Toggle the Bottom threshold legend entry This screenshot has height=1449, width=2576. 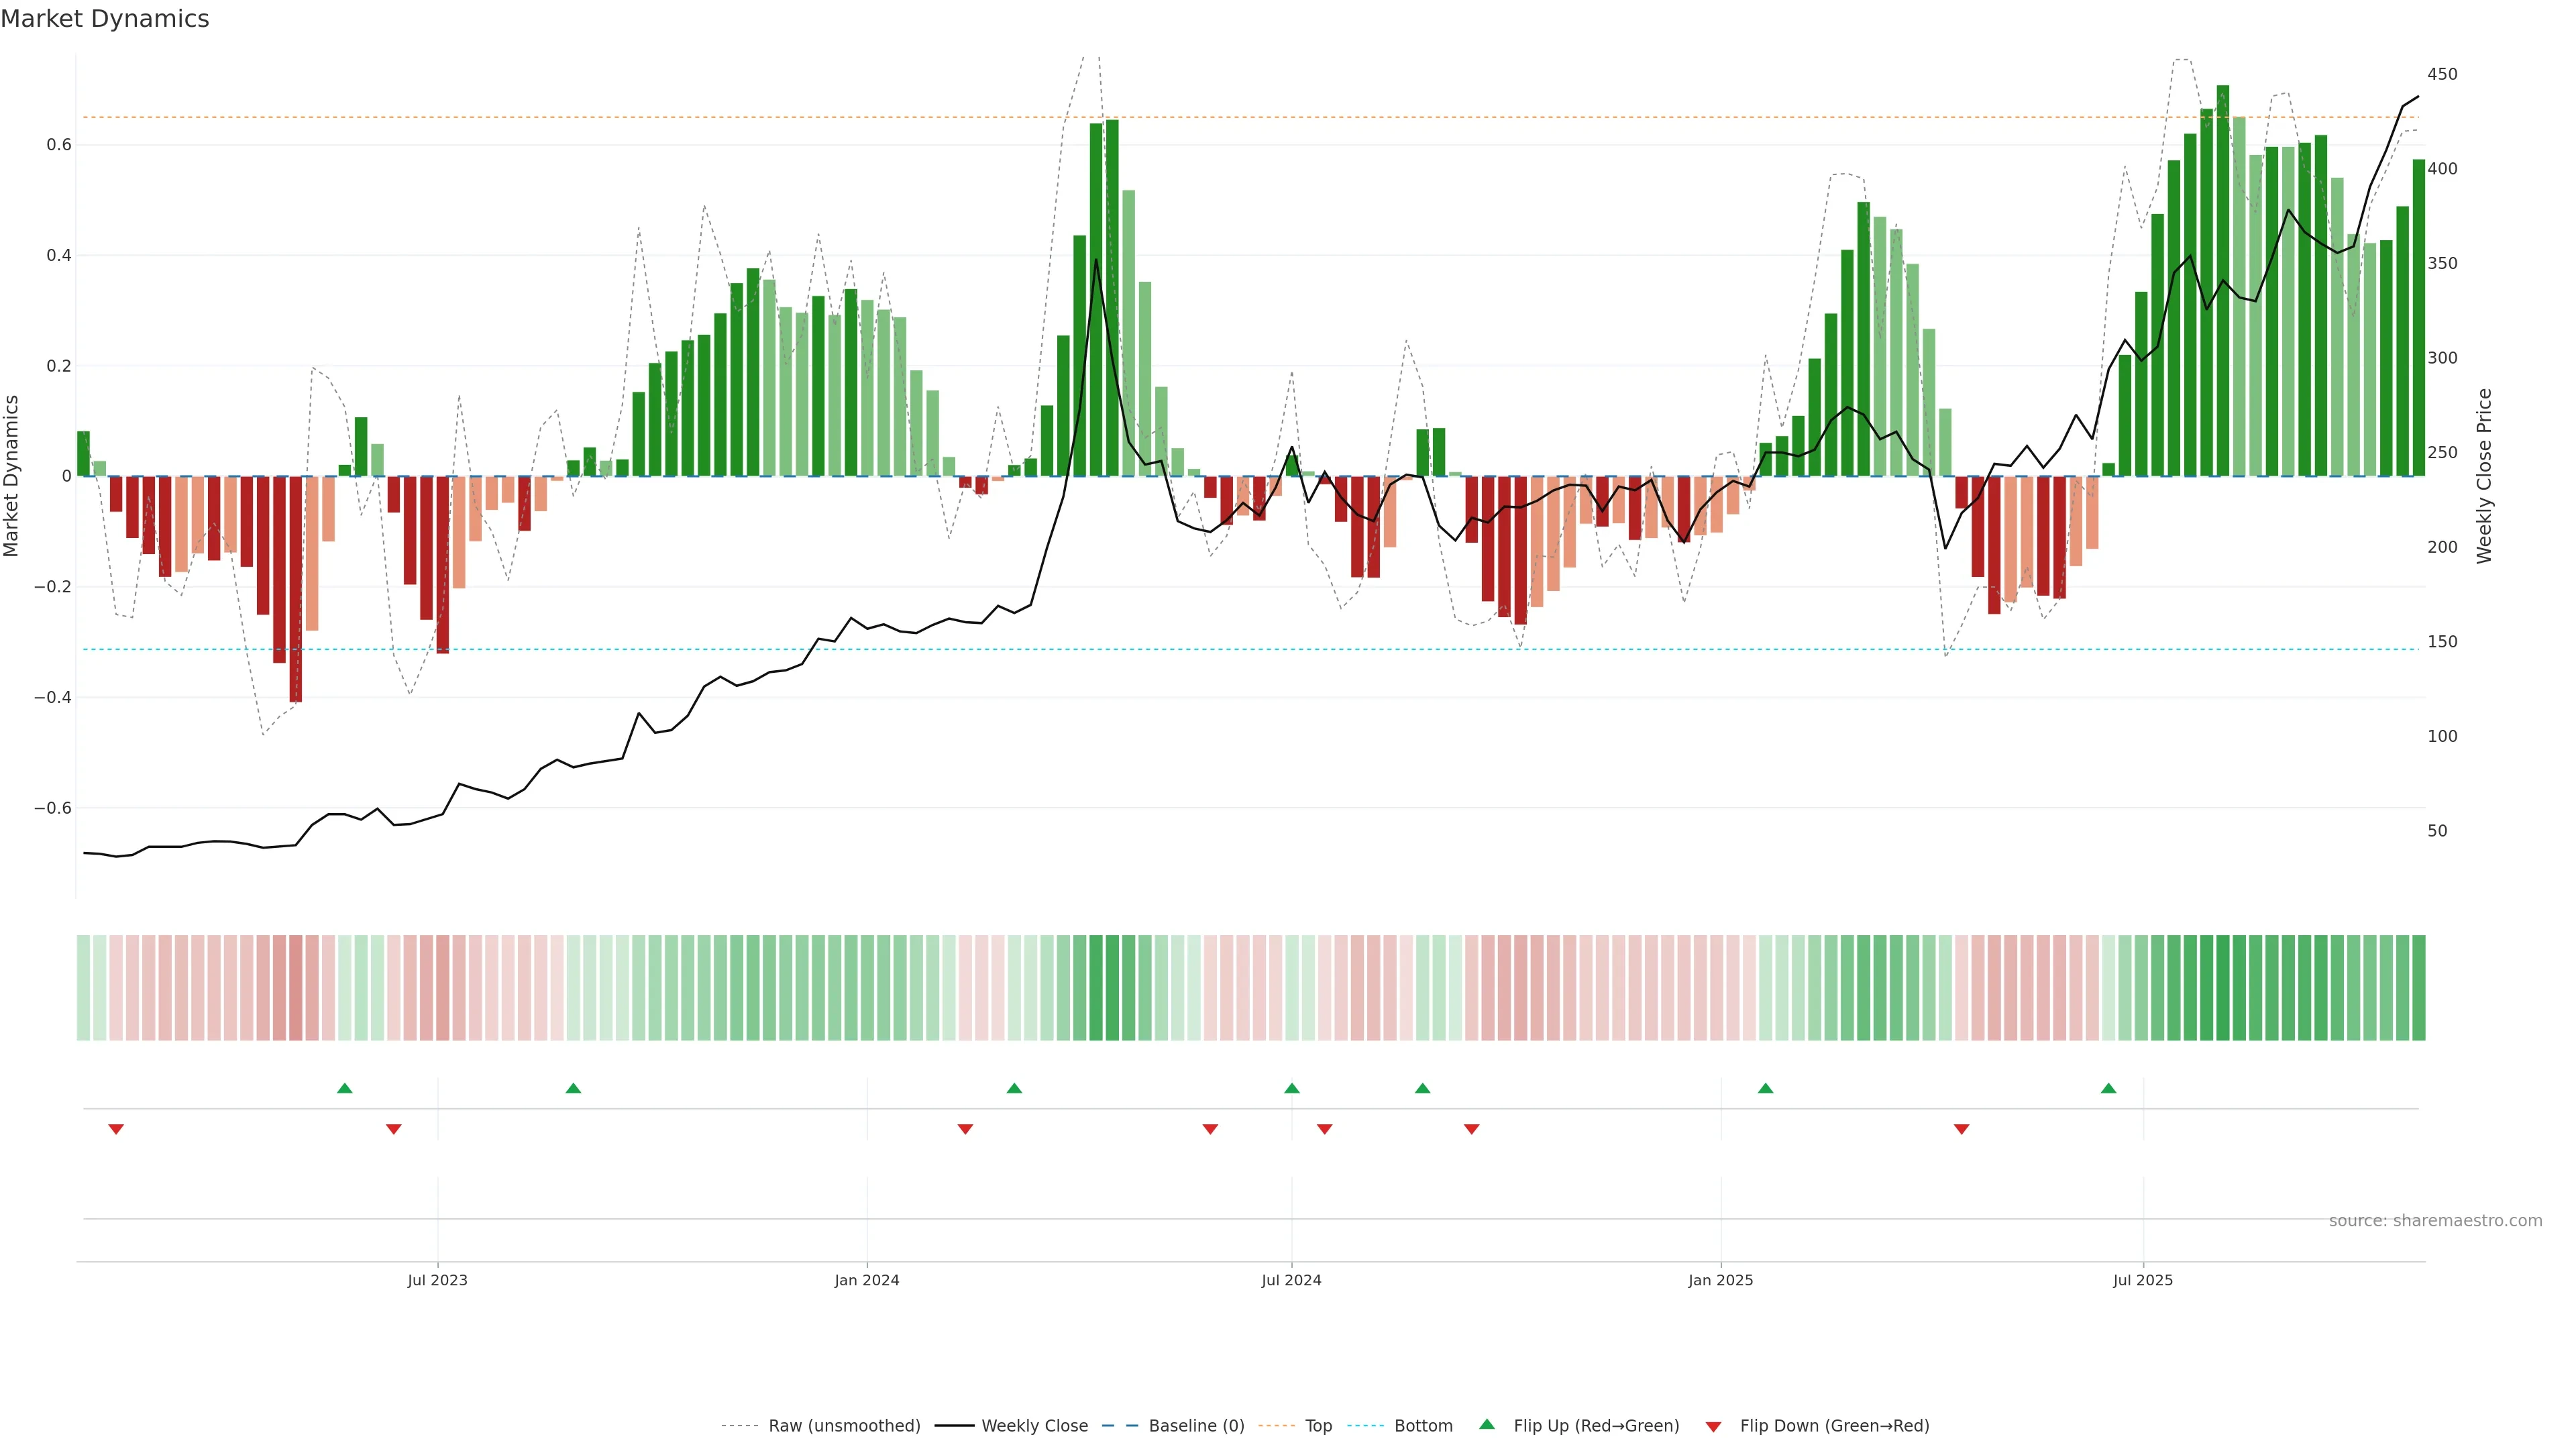[x=1423, y=1426]
